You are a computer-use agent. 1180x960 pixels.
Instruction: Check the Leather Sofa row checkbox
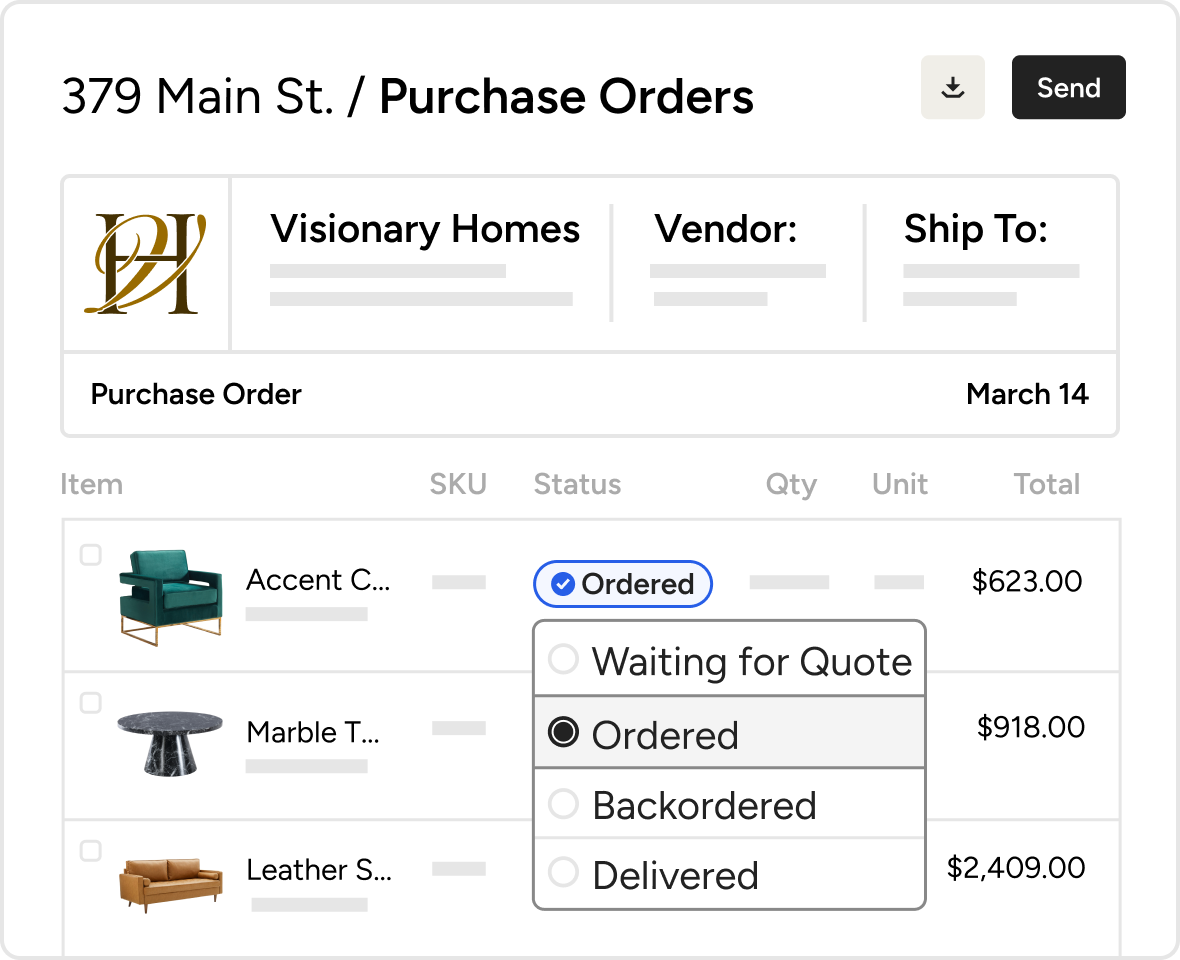[91, 851]
